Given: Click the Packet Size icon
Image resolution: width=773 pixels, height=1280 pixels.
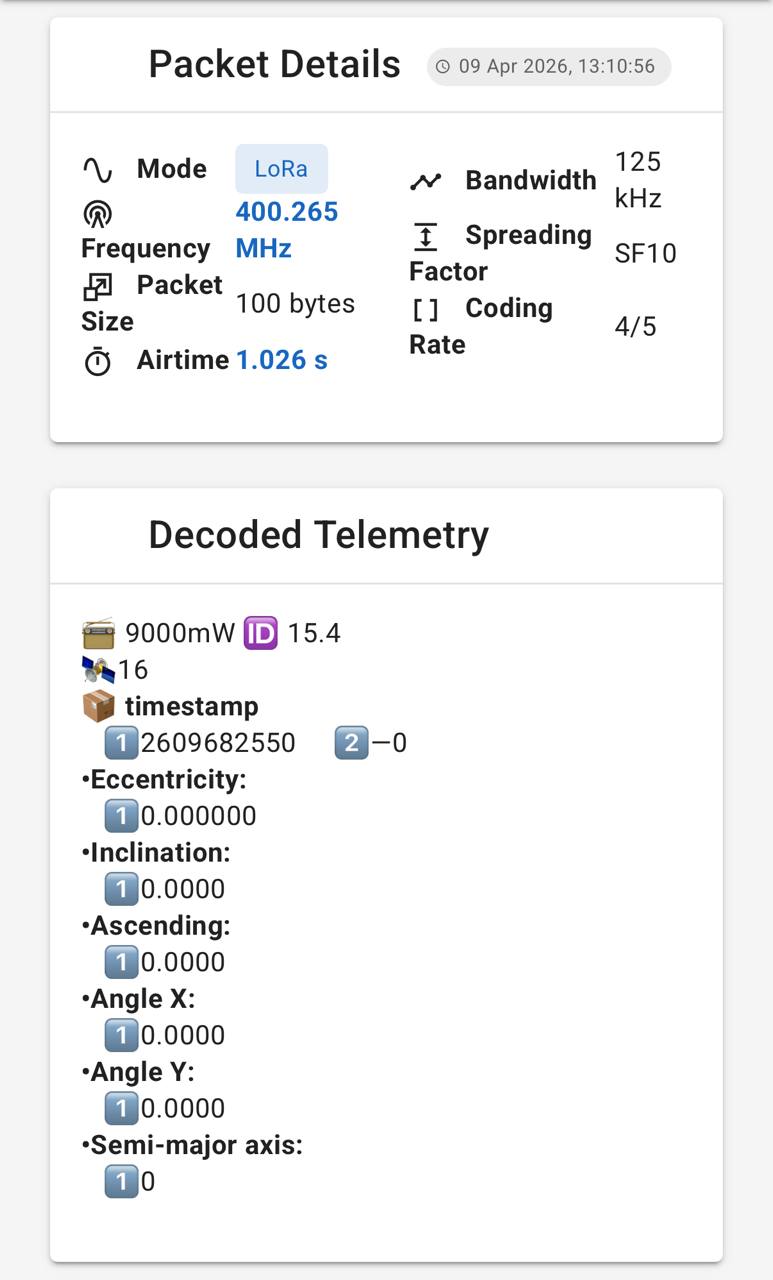Looking at the screenshot, I should pyautogui.click(x=97, y=287).
